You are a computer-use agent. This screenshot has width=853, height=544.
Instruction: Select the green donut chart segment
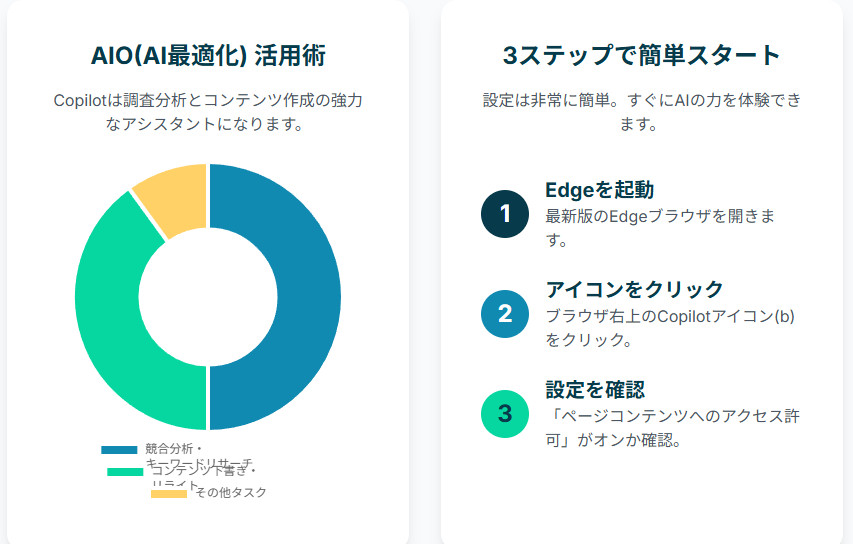coord(108,310)
